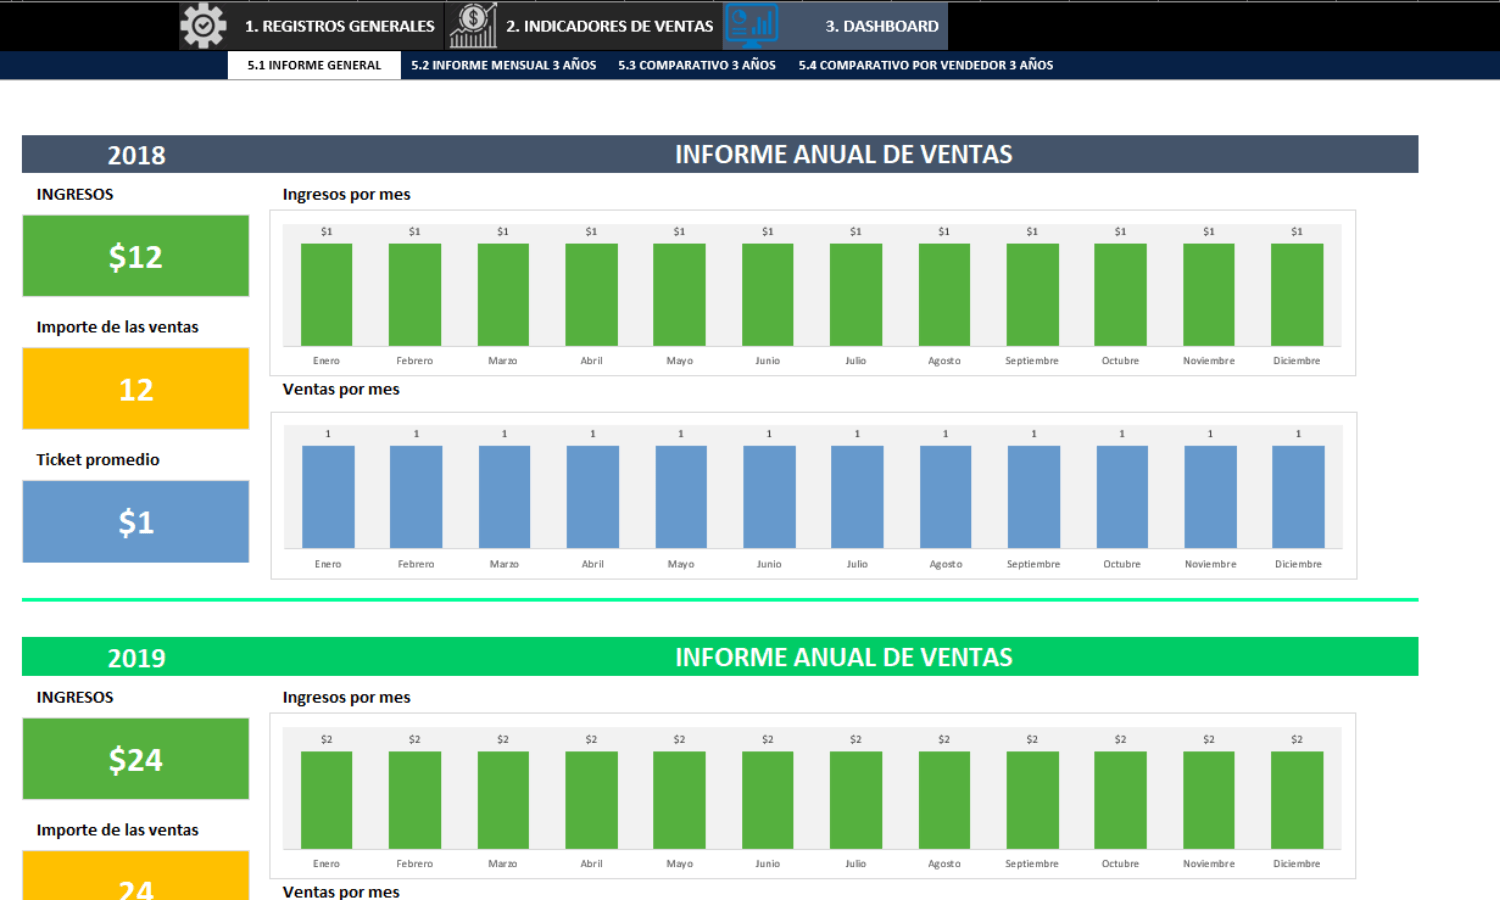Image resolution: width=1500 pixels, height=900 pixels.
Task: Click the 2018 Importe de las ventas label
Action: pyautogui.click(x=117, y=327)
